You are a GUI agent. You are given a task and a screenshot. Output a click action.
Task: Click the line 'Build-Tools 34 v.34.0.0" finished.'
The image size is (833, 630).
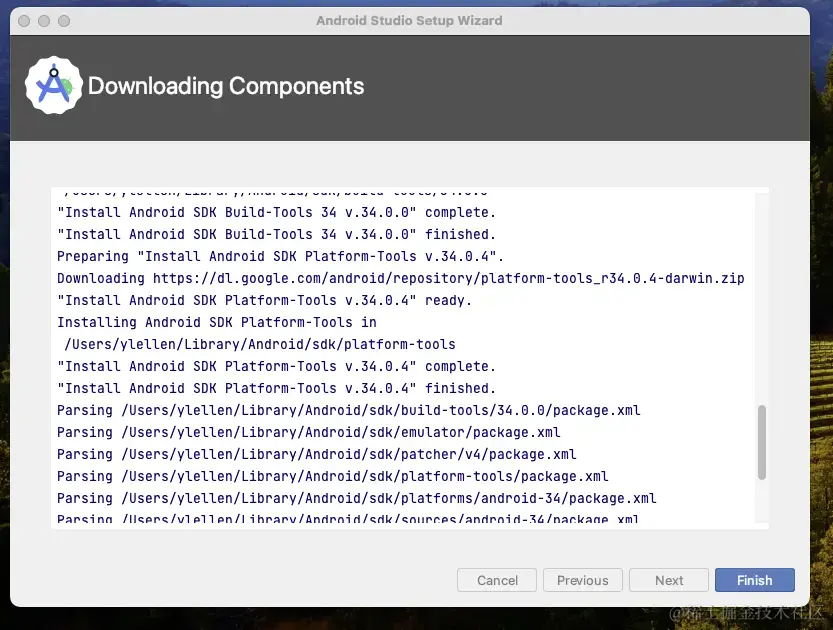point(276,234)
